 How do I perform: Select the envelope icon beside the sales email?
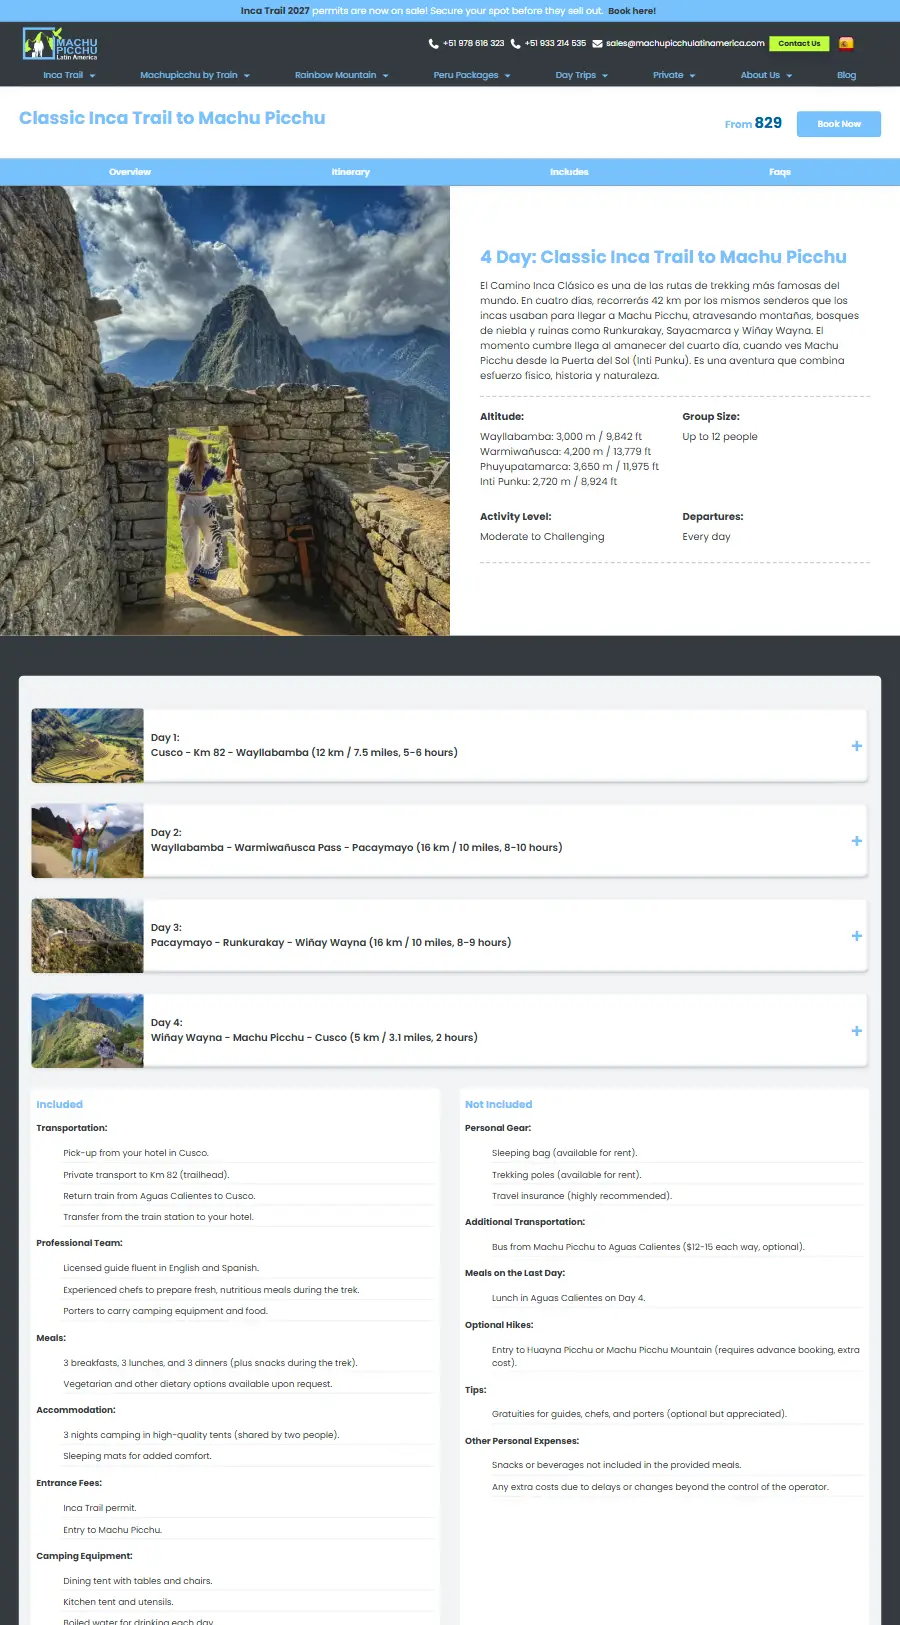tap(597, 44)
